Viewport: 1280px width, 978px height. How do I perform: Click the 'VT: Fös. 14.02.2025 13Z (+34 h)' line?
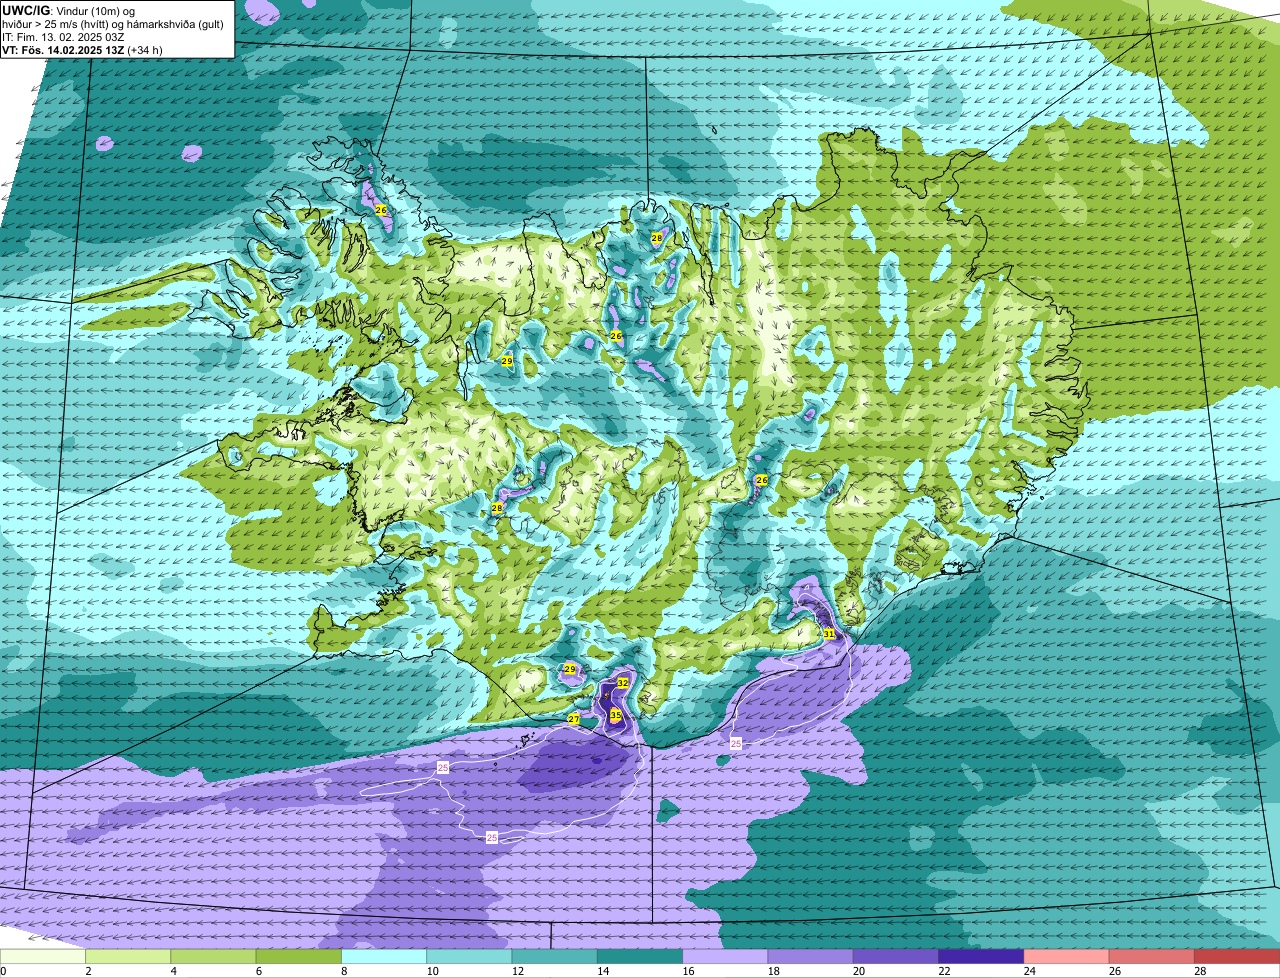click(x=83, y=49)
